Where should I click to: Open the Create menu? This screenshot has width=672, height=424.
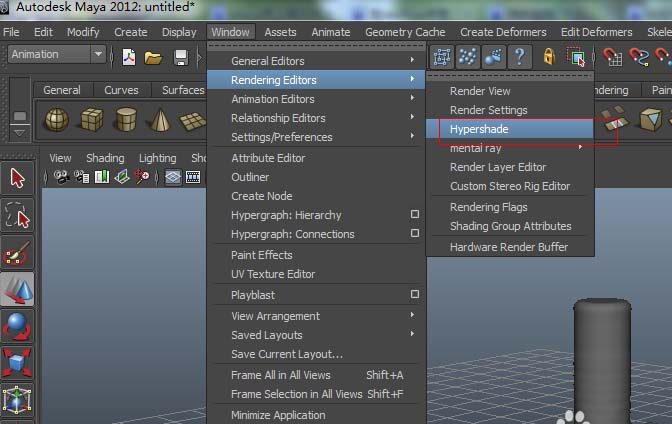(131, 32)
